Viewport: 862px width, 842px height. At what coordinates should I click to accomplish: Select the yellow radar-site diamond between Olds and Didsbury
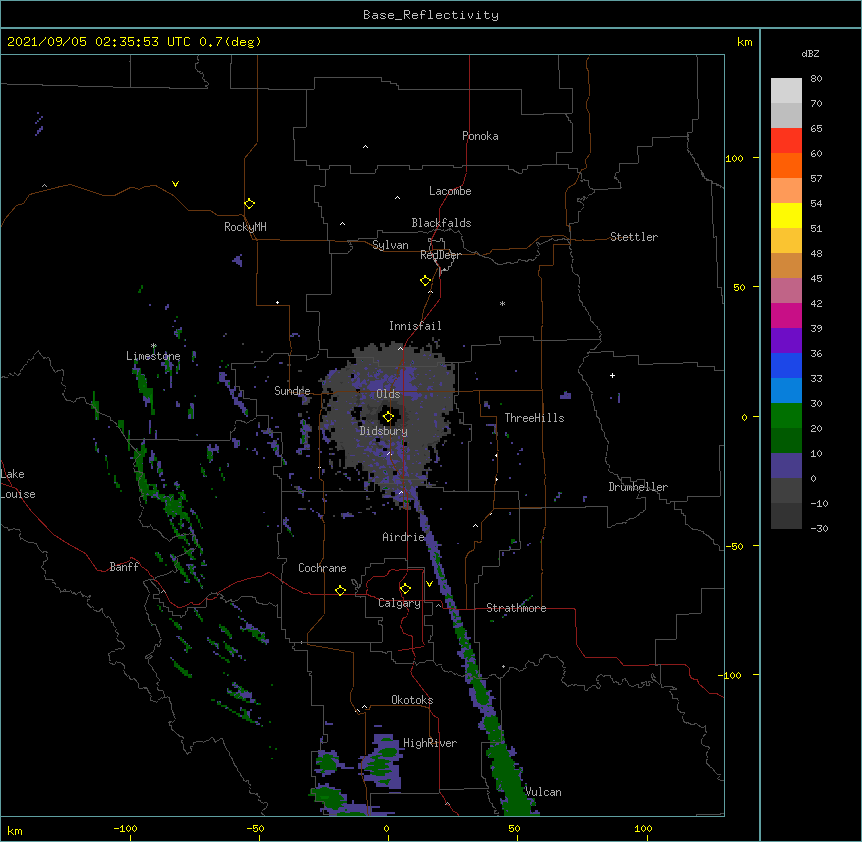[x=389, y=417]
